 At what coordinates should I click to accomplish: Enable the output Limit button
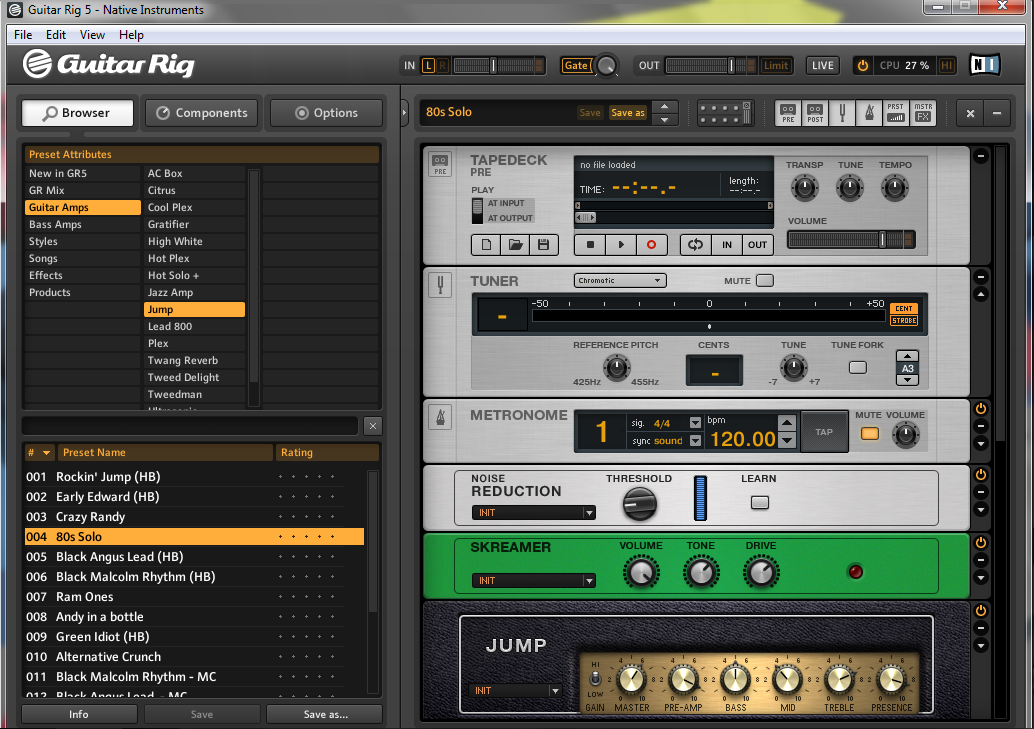pos(776,65)
